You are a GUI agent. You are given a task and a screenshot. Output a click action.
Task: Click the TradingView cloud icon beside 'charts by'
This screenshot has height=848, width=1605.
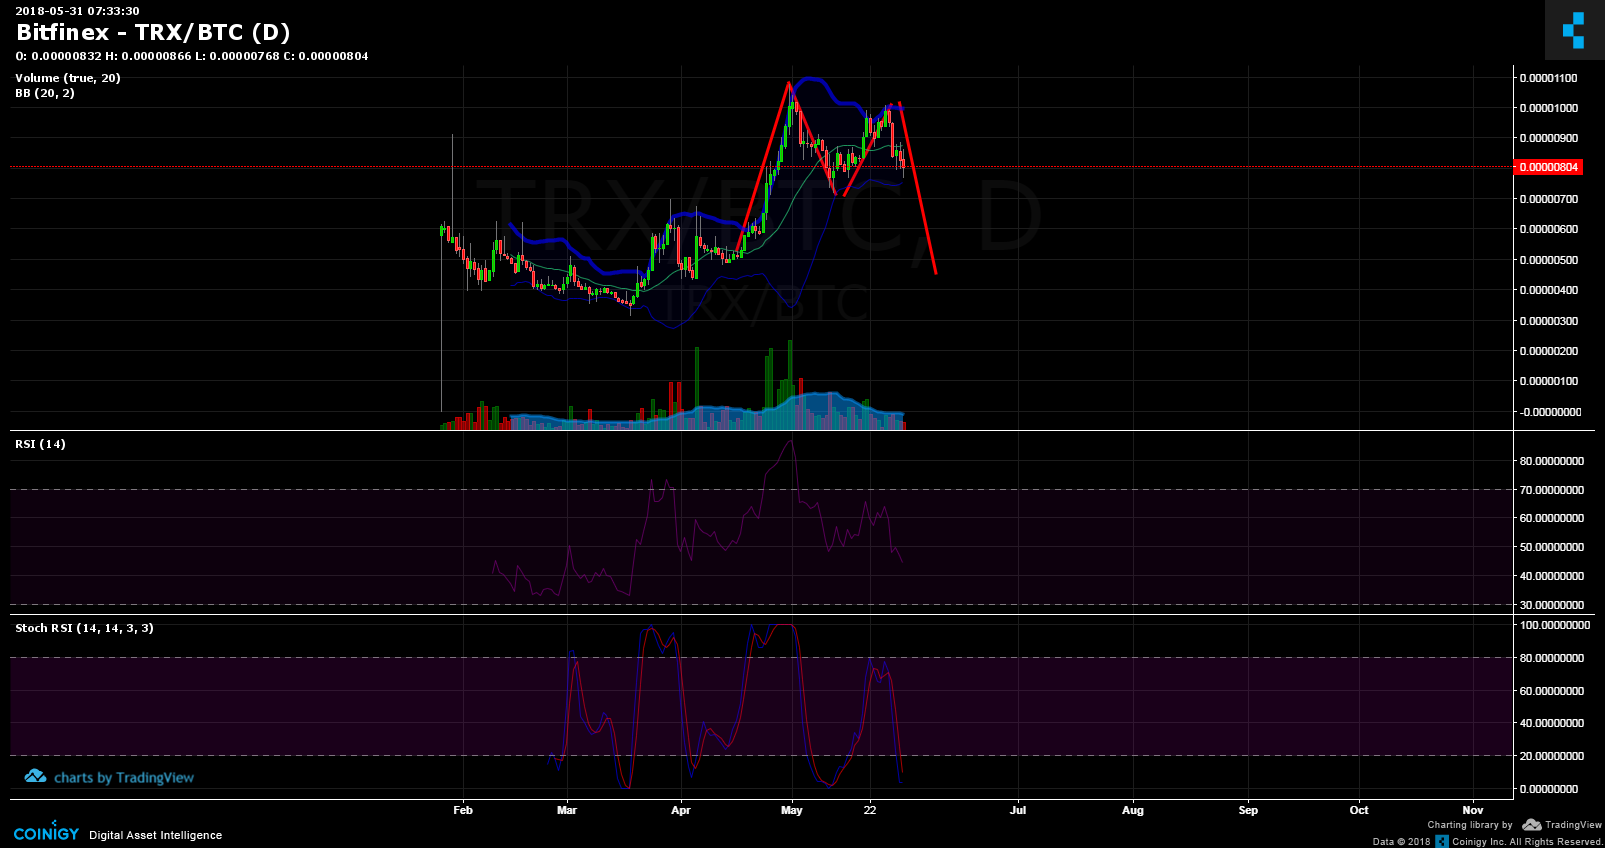pos(36,776)
